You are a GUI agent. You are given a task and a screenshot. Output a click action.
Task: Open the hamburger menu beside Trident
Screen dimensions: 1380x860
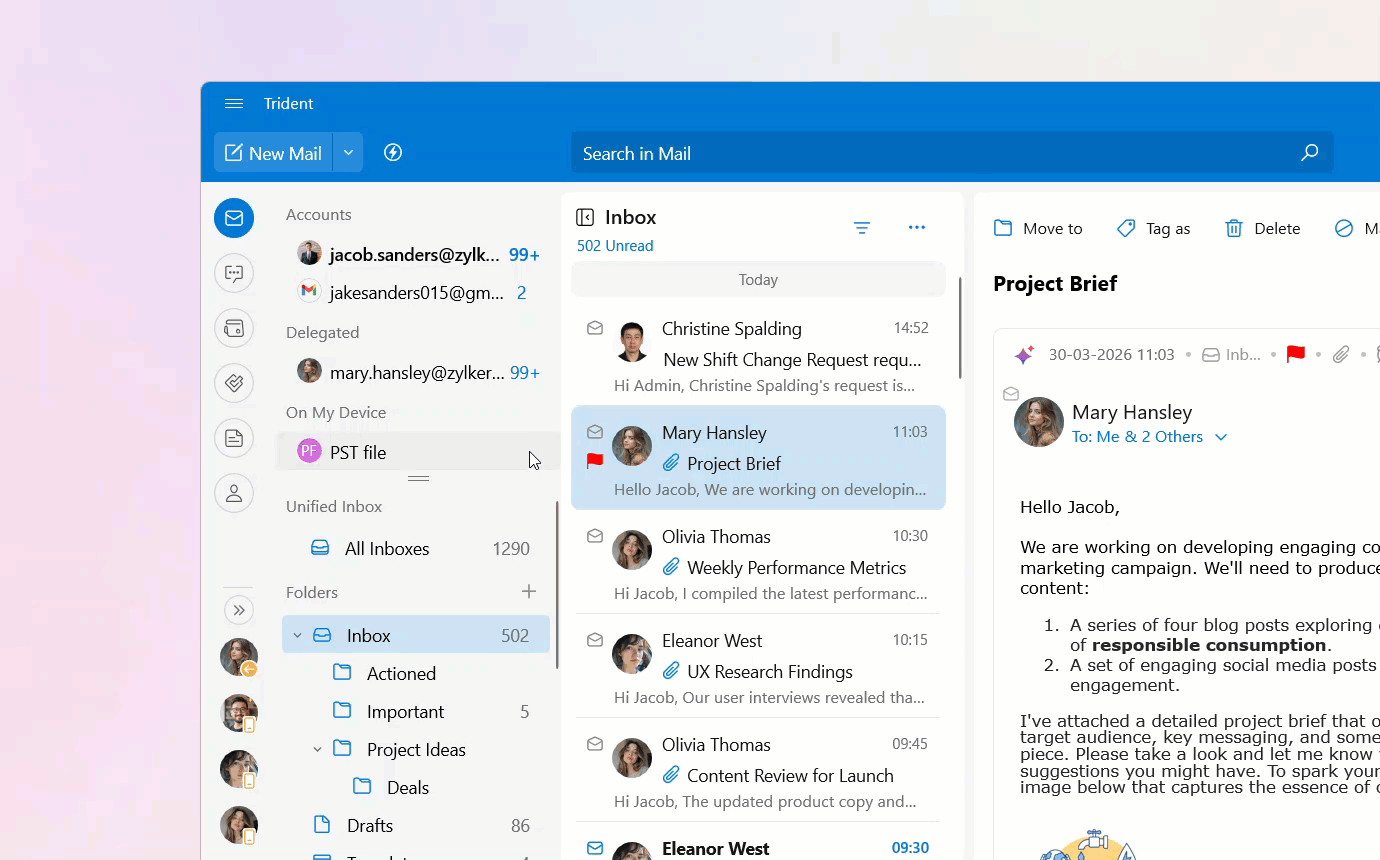(x=234, y=104)
